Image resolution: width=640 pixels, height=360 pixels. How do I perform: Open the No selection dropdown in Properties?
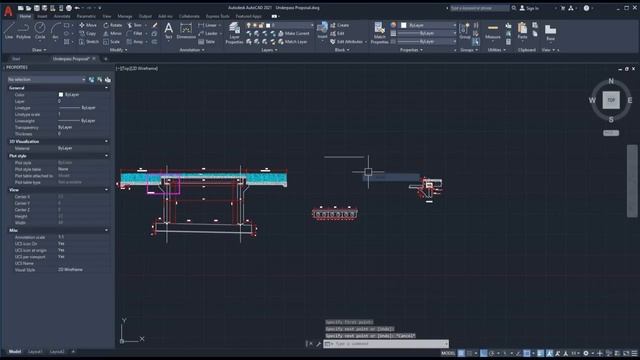47,80
